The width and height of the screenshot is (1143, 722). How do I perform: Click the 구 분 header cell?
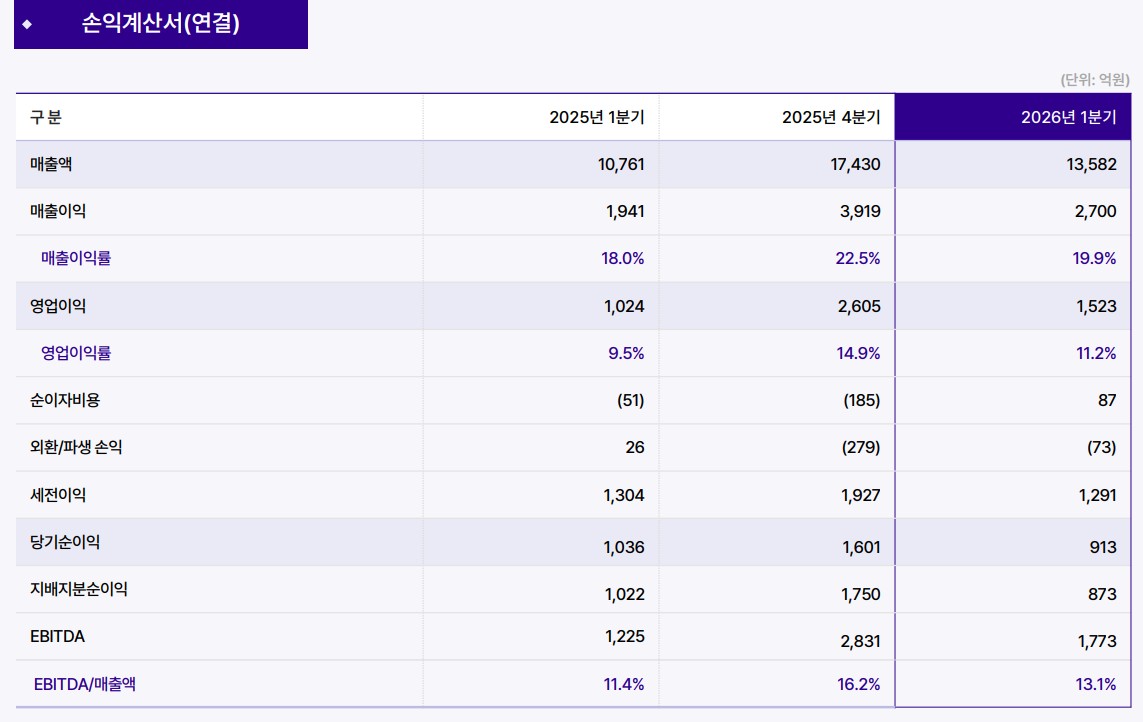[x=46, y=117]
